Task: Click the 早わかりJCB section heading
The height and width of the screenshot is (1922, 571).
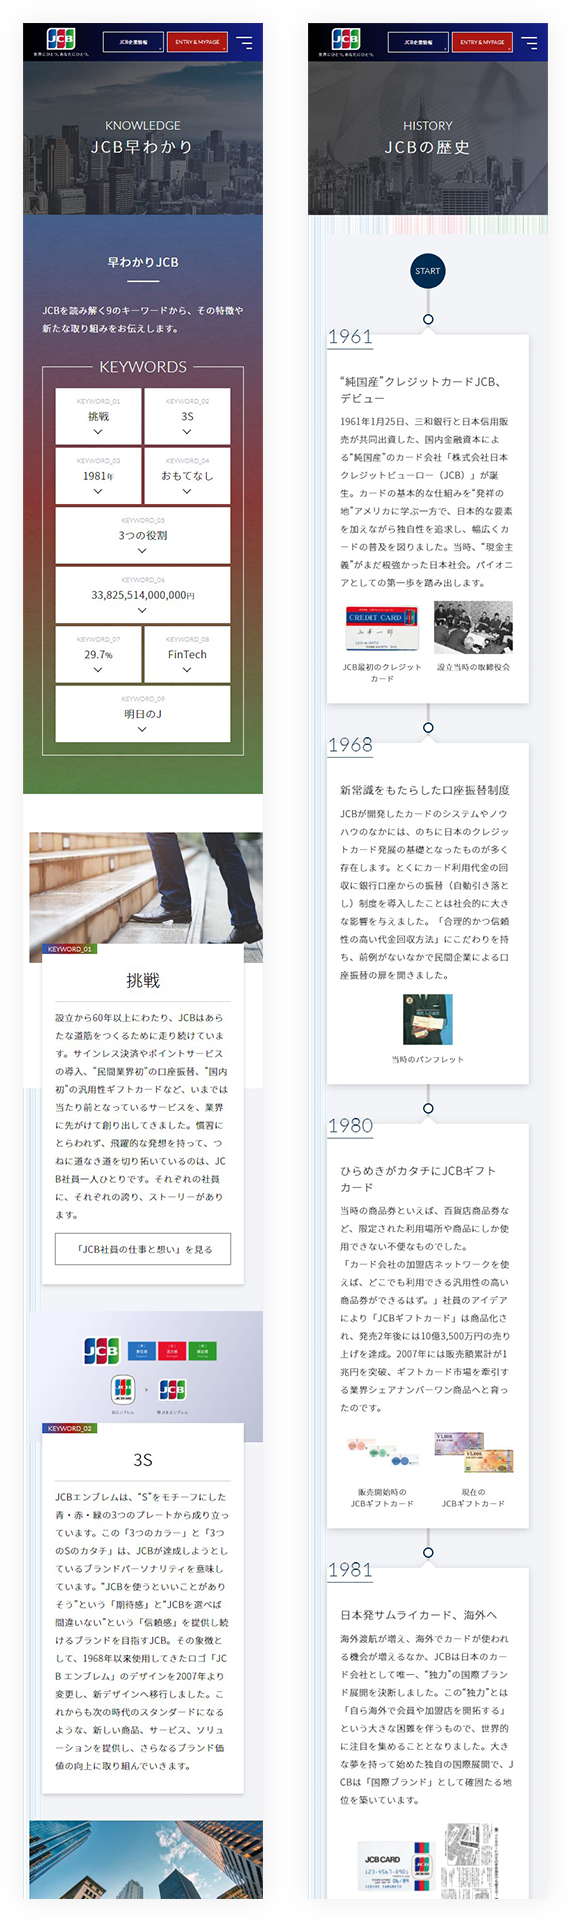Action: click(143, 262)
